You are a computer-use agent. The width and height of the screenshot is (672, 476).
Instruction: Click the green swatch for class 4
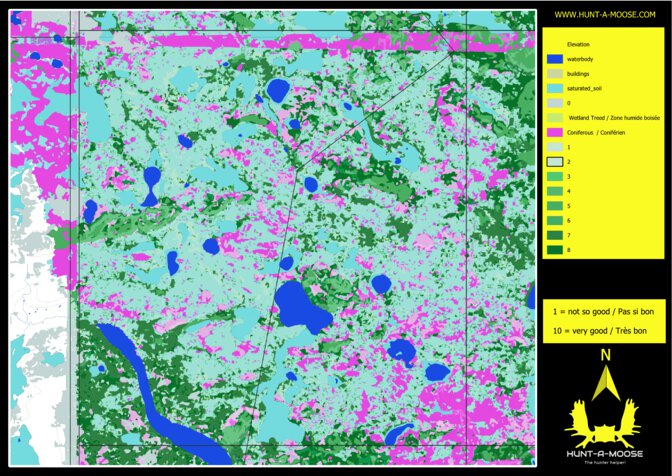click(x=555, y=191)
